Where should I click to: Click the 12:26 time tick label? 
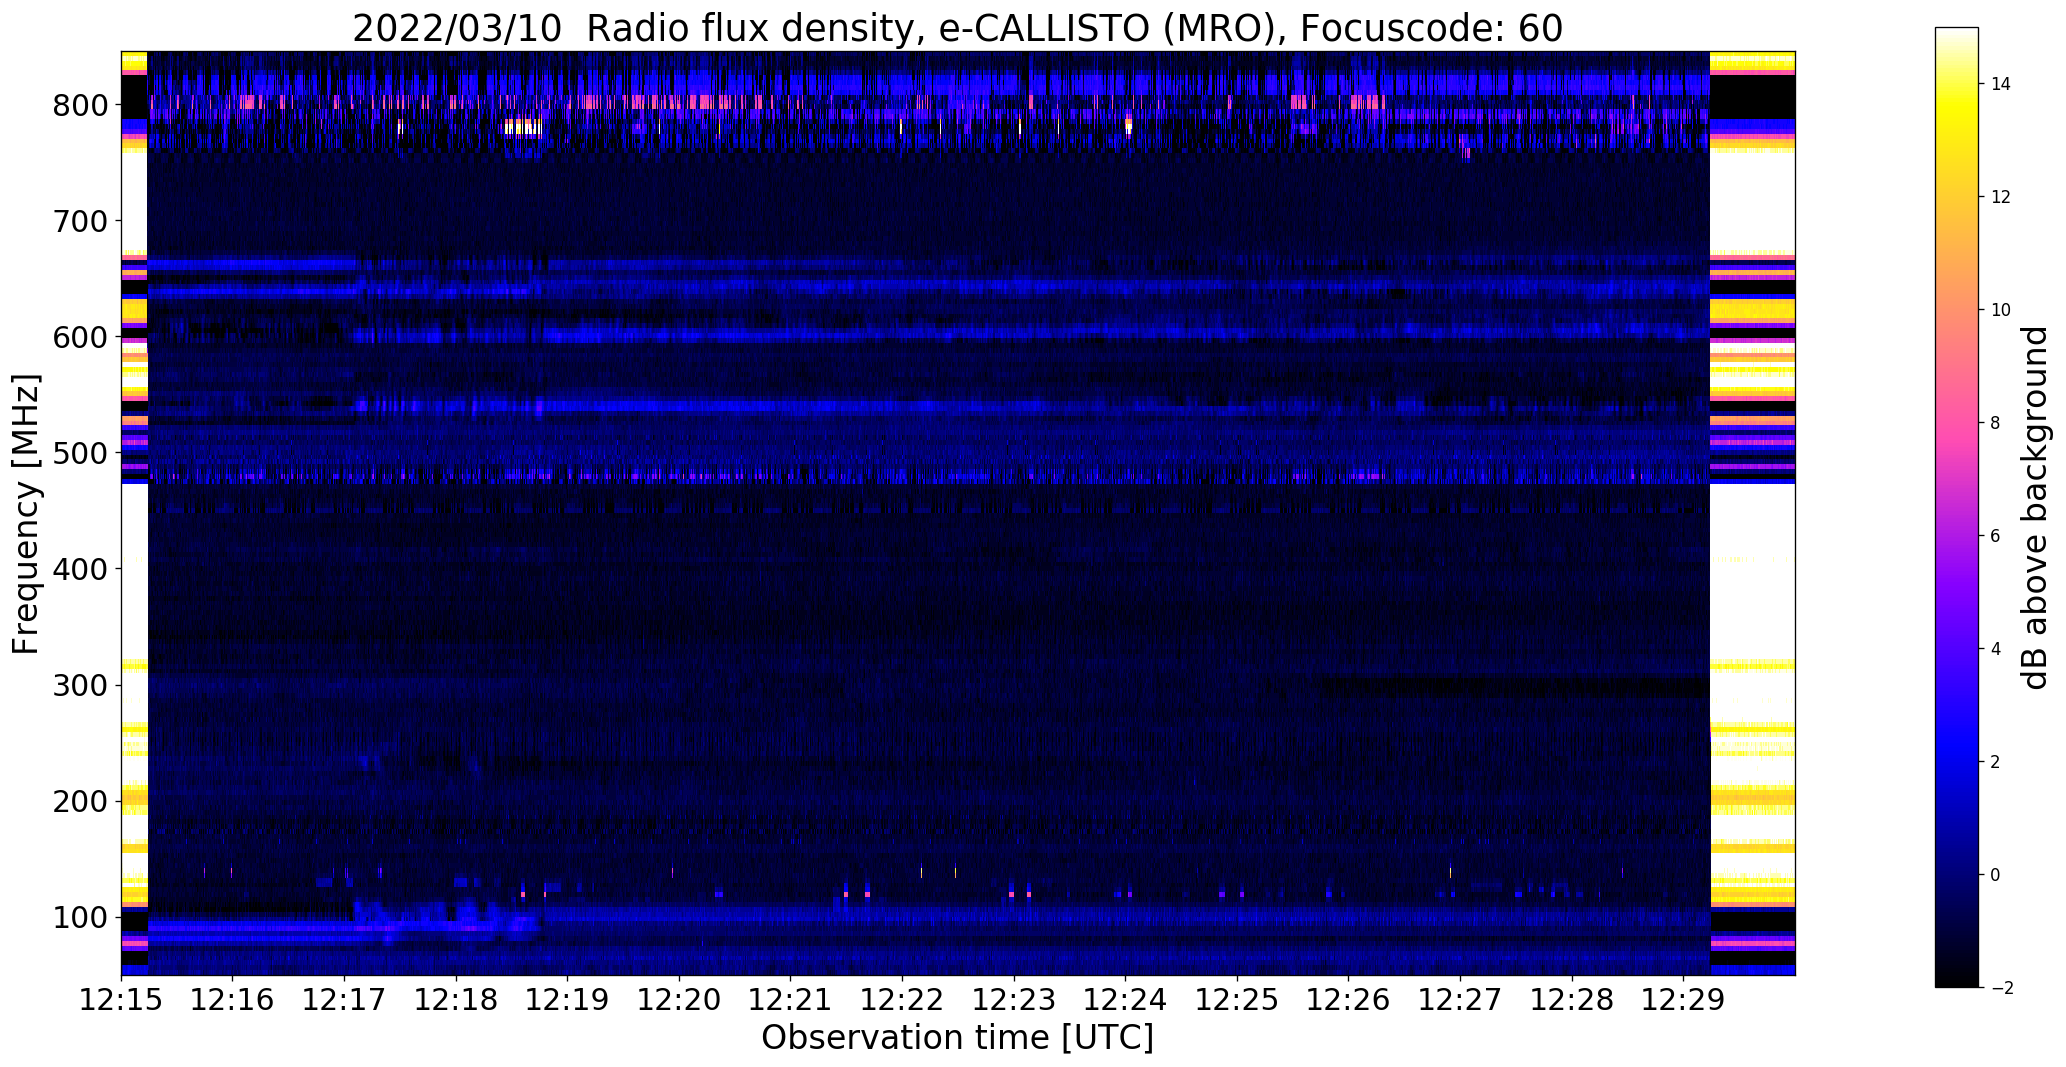point(1349,999)
